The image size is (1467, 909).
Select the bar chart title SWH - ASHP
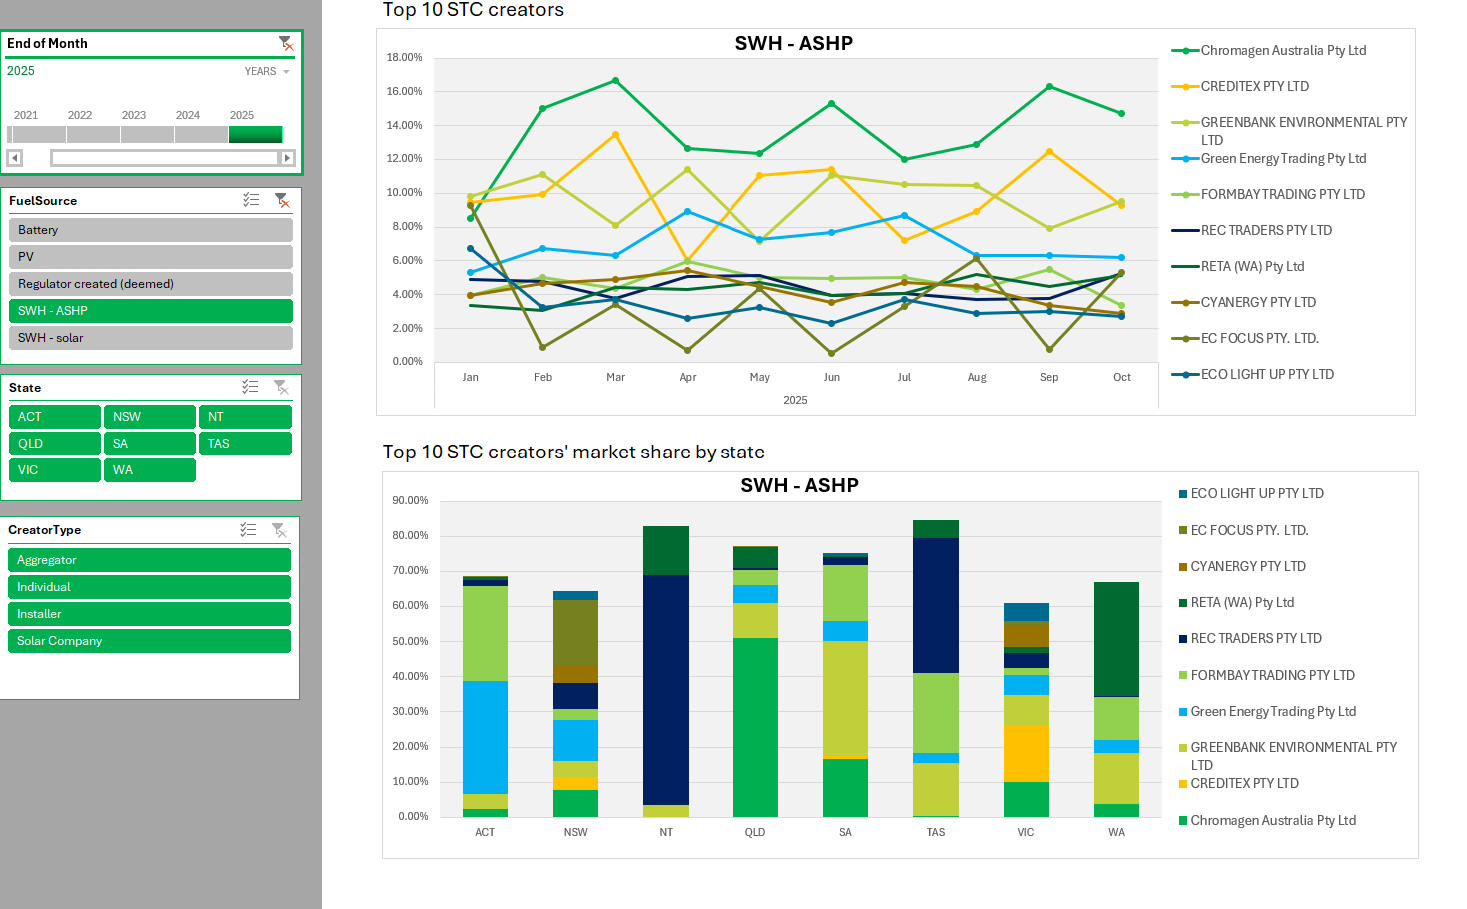click(799, 485)
